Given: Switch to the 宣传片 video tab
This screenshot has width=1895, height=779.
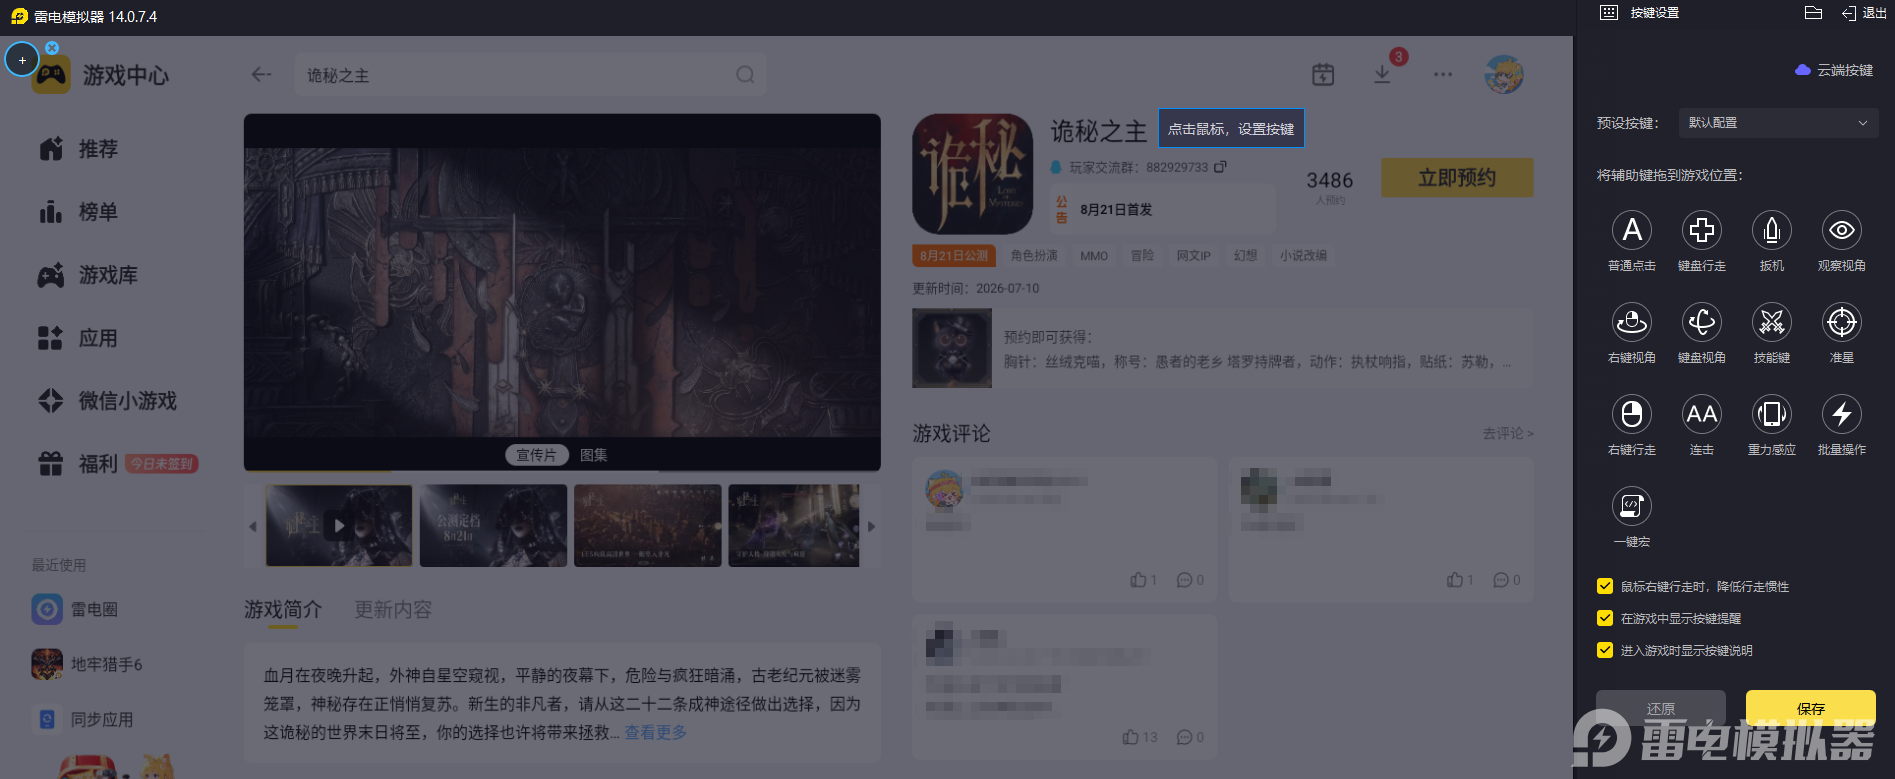Looking at the screenshot, I should (x=536, y=455).
